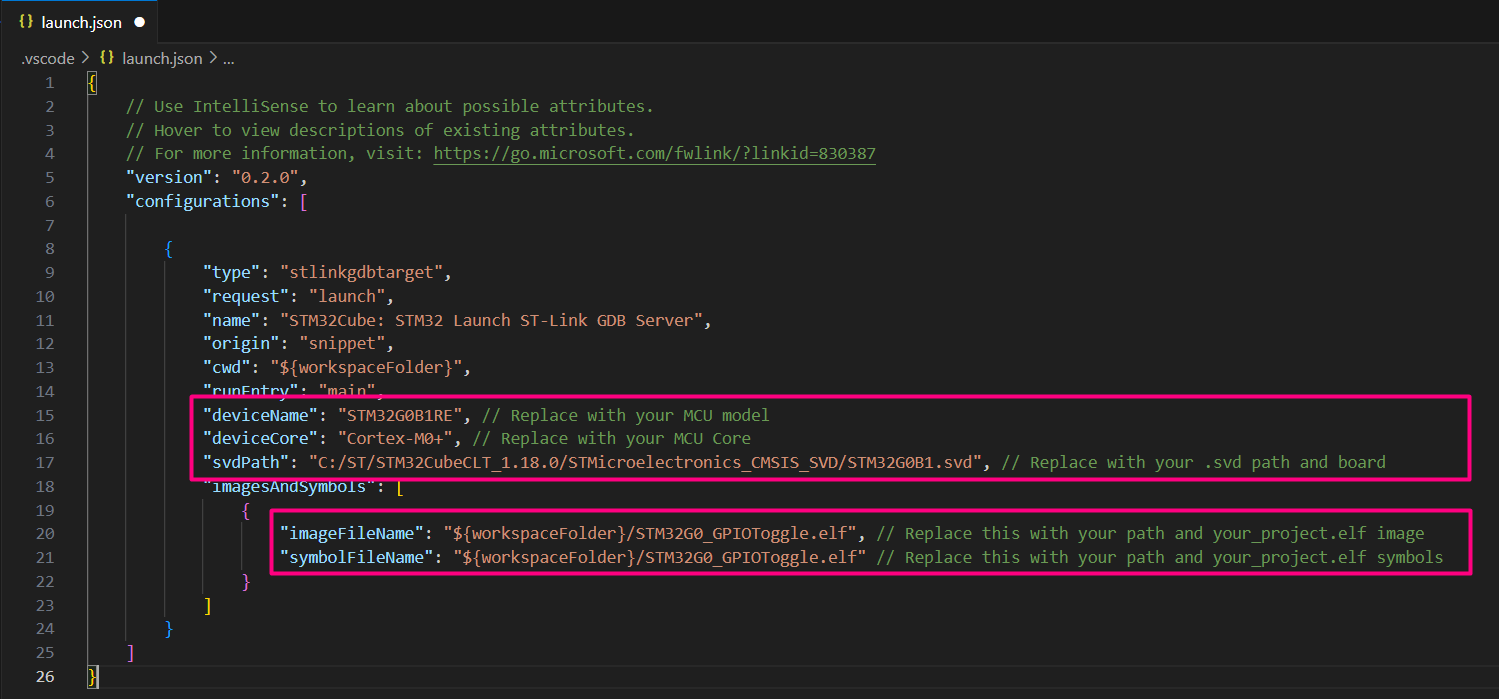Click the JSON file icon in the launch.json tab
Viewport: 1499px width, 699px height.
tap(27, 22)
